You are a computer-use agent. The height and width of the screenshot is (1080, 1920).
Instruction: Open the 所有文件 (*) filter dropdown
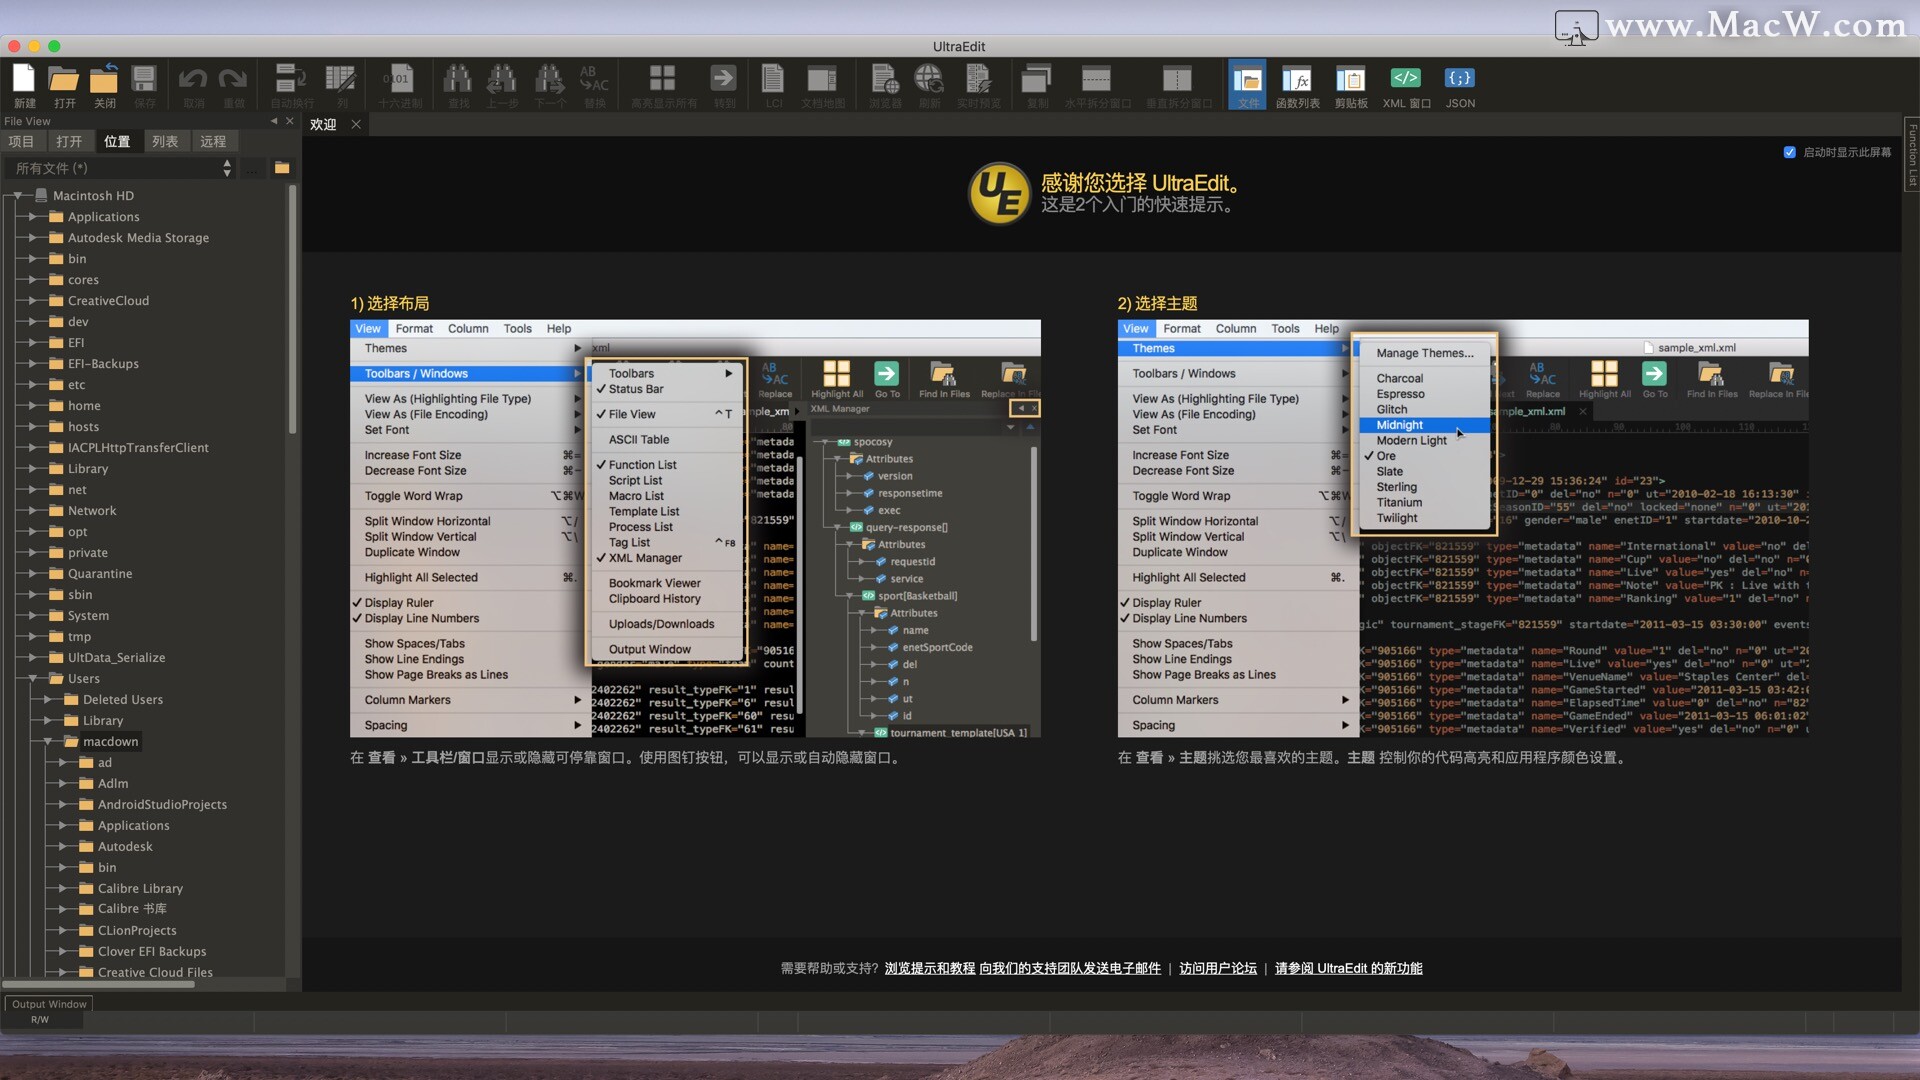[x=225, y=168]
